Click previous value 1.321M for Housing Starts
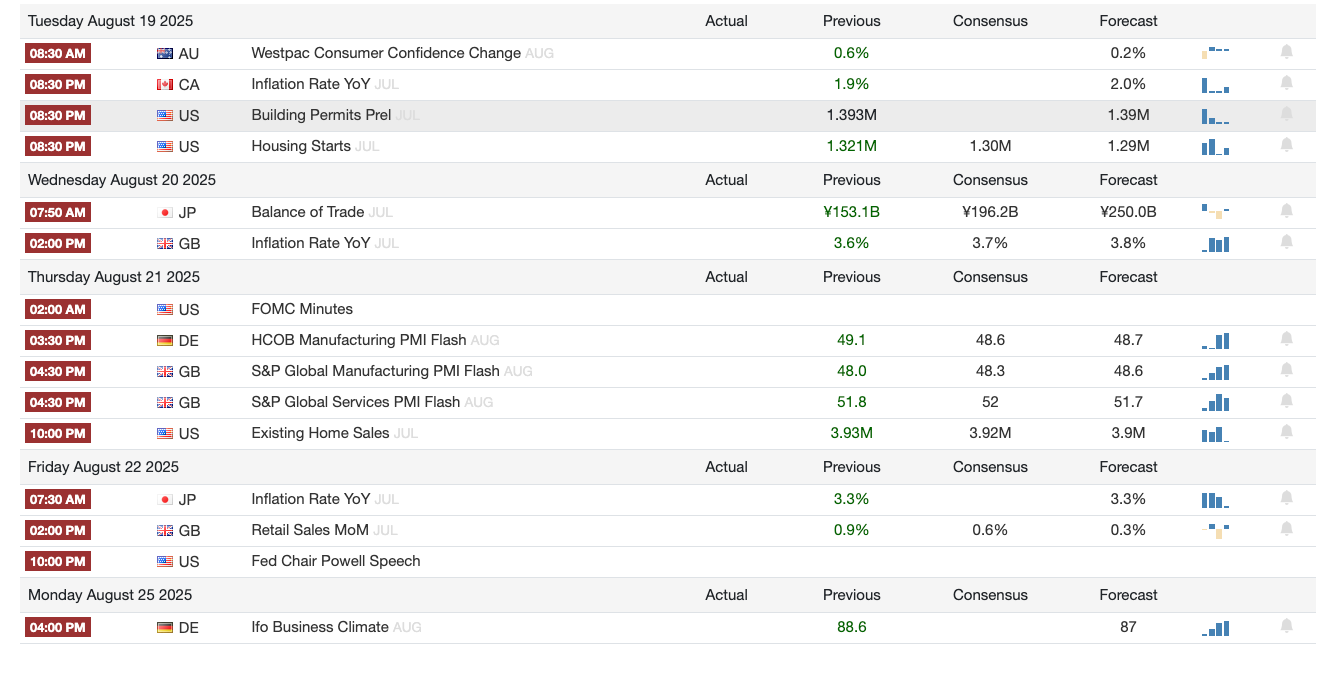This screenshot has height=676, width=1340. [852, 146]
